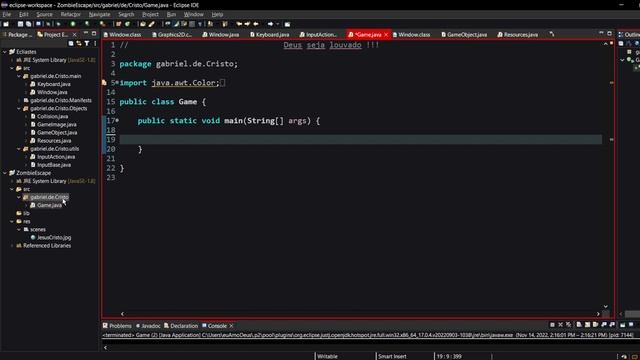This screenshot has width=640, height=360.
Task: Collapse the Ecliastes project node
Action: (x=5, y=52)
